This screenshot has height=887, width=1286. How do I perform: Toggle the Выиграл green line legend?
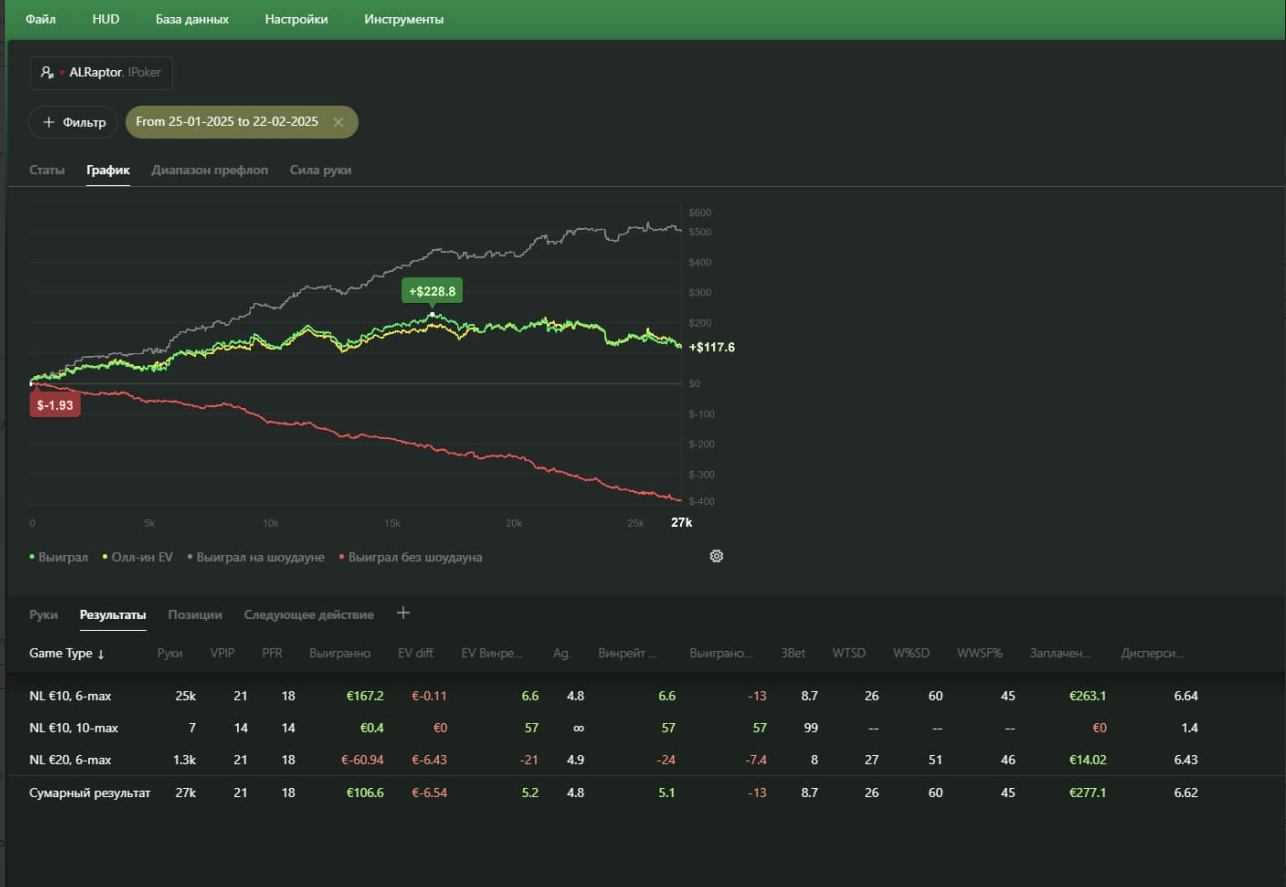(x=59, y=557)
